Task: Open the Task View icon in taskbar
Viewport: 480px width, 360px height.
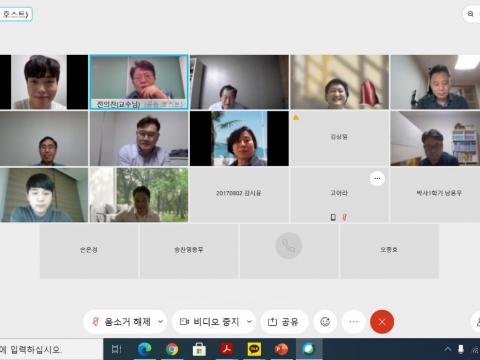Action: click(x=116, y=349)
